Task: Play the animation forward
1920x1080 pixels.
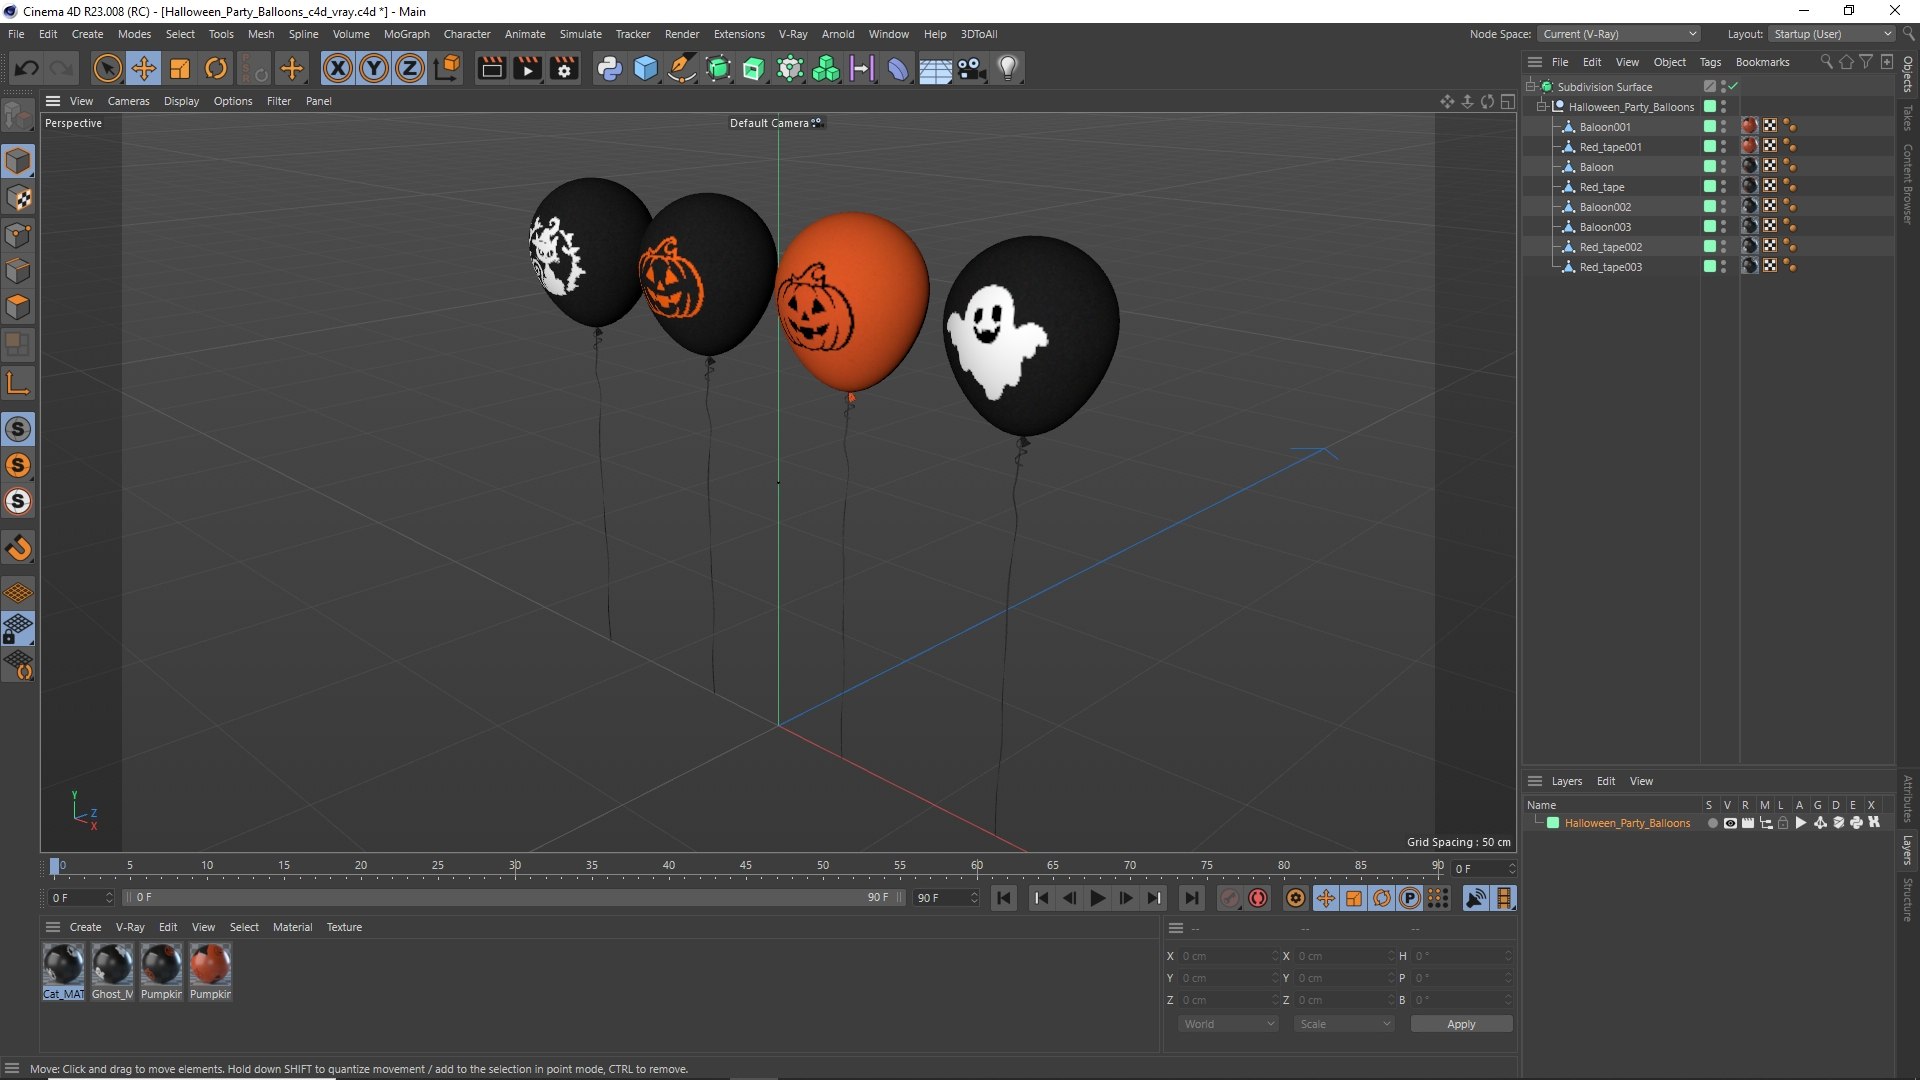Action: click(1097, 898)
